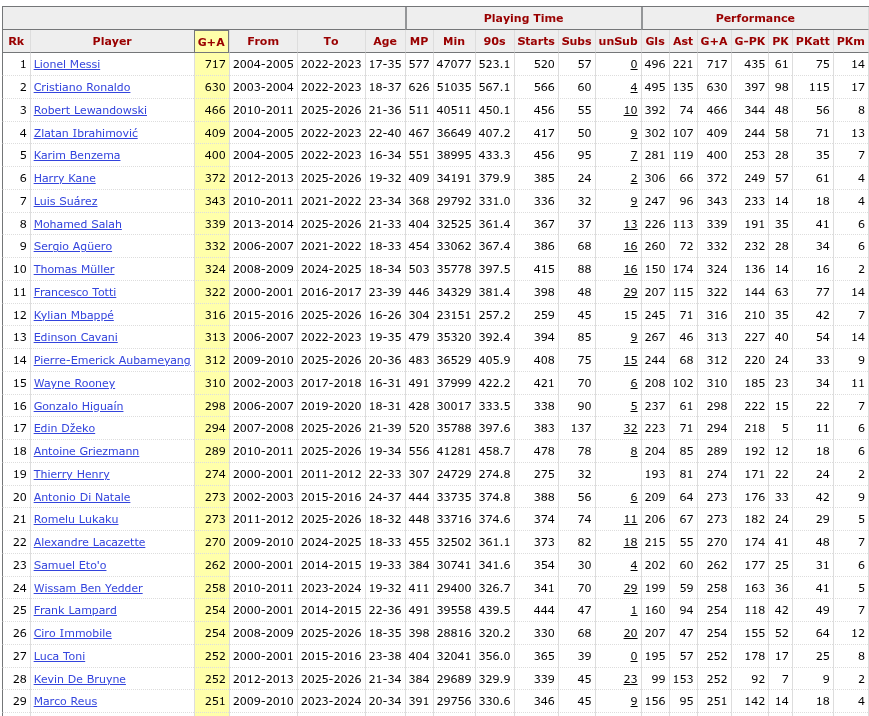
Task: Follow the Edin Džeko link
Action: pyautogui.click(x=64, y=428)
